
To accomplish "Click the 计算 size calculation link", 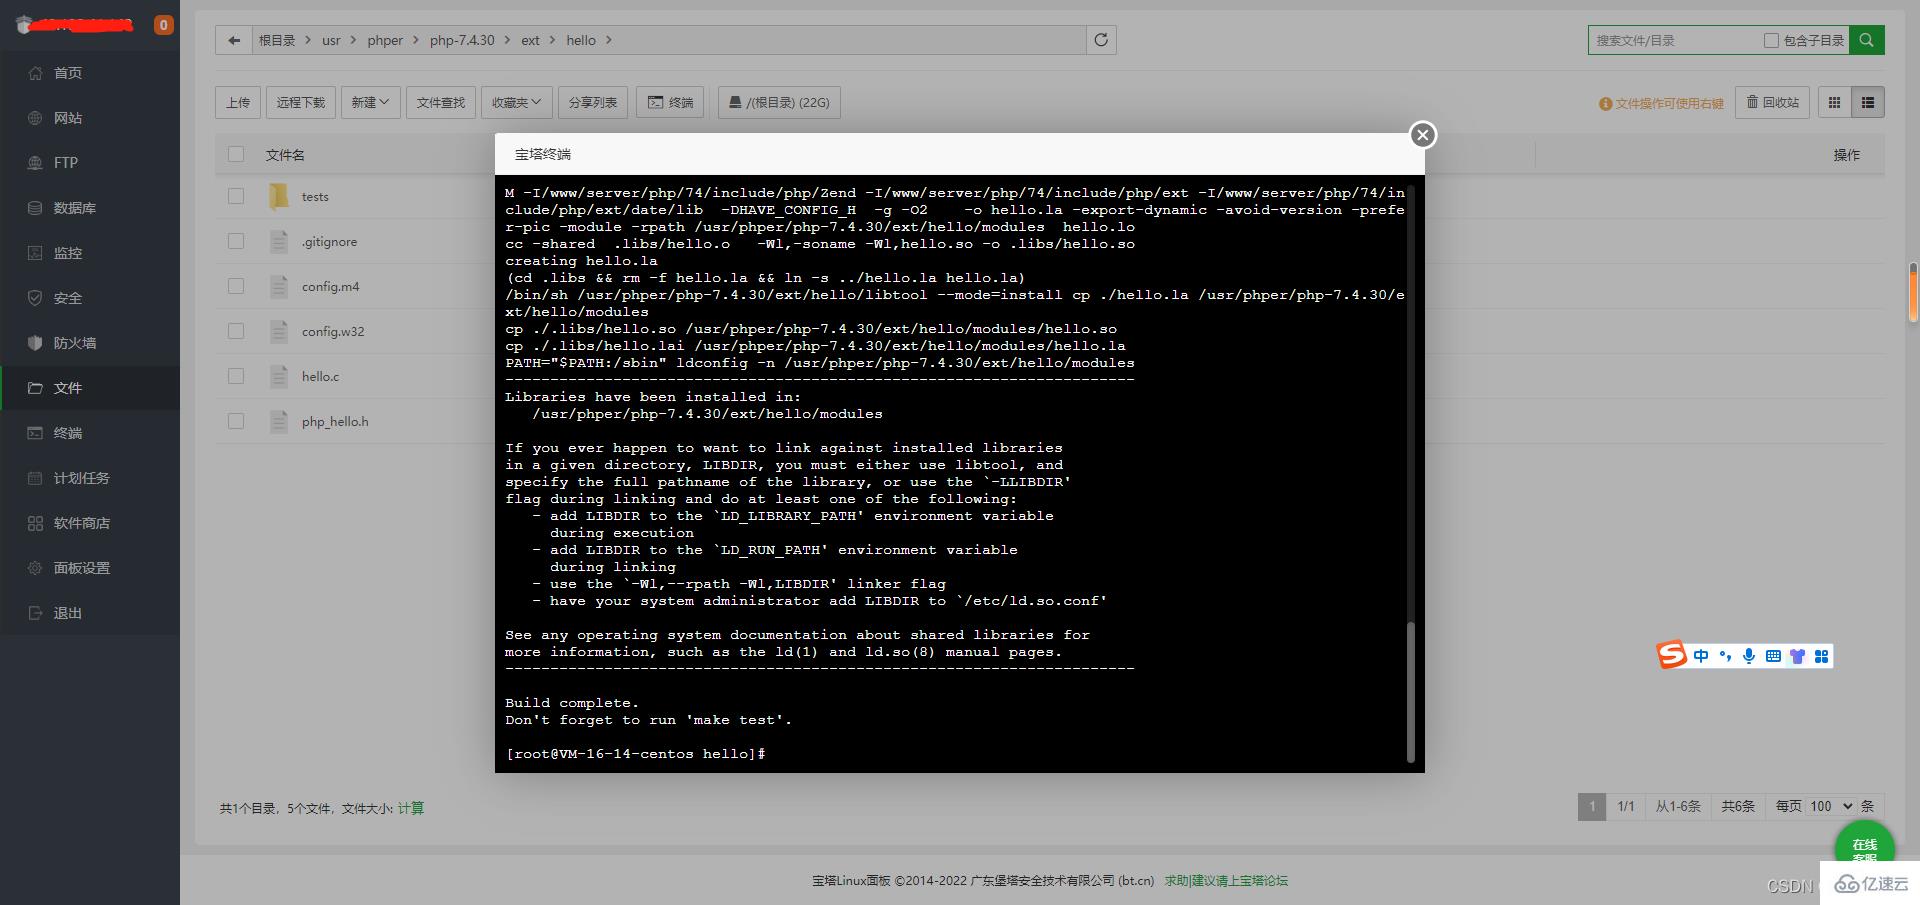I will tap(411, 808).
